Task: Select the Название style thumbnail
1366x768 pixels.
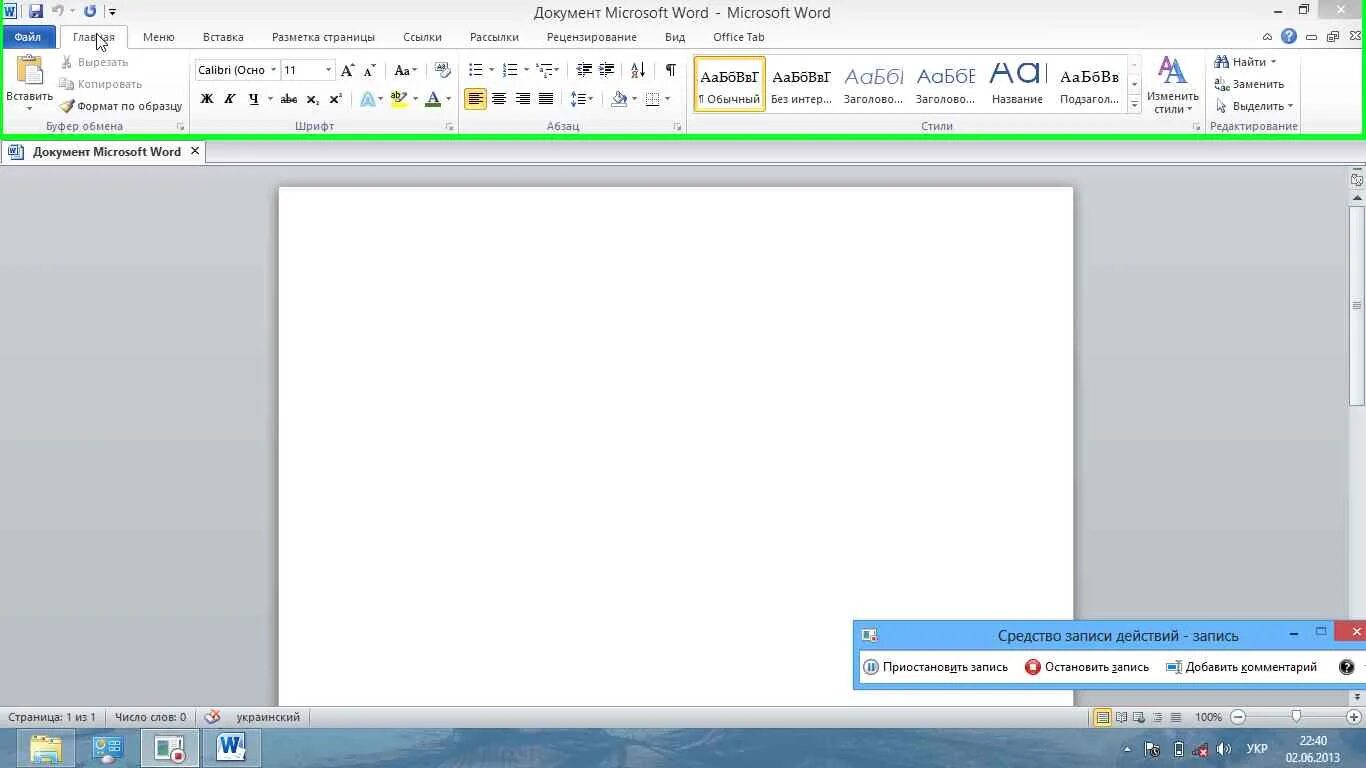Action: 1017,84
